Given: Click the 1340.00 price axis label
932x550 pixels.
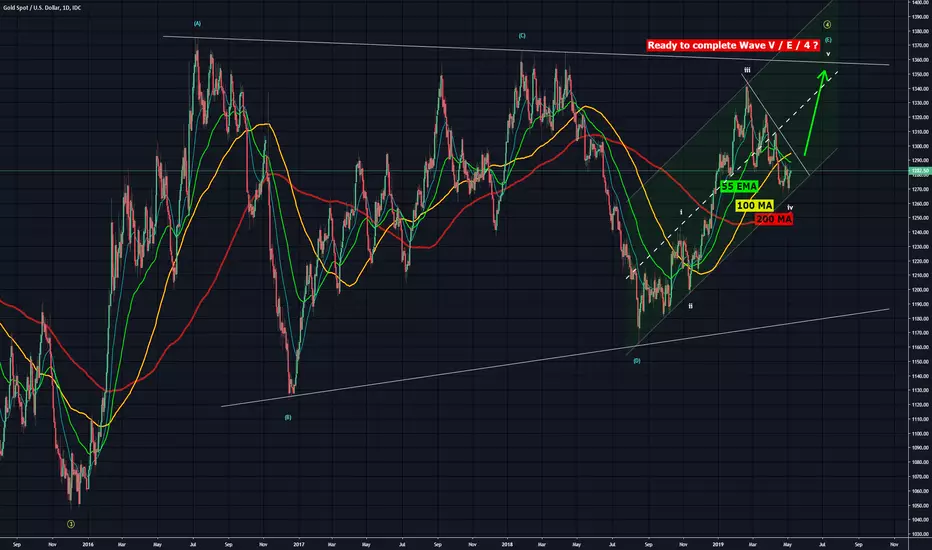Looking at the screenshot, I should point(921,89).
